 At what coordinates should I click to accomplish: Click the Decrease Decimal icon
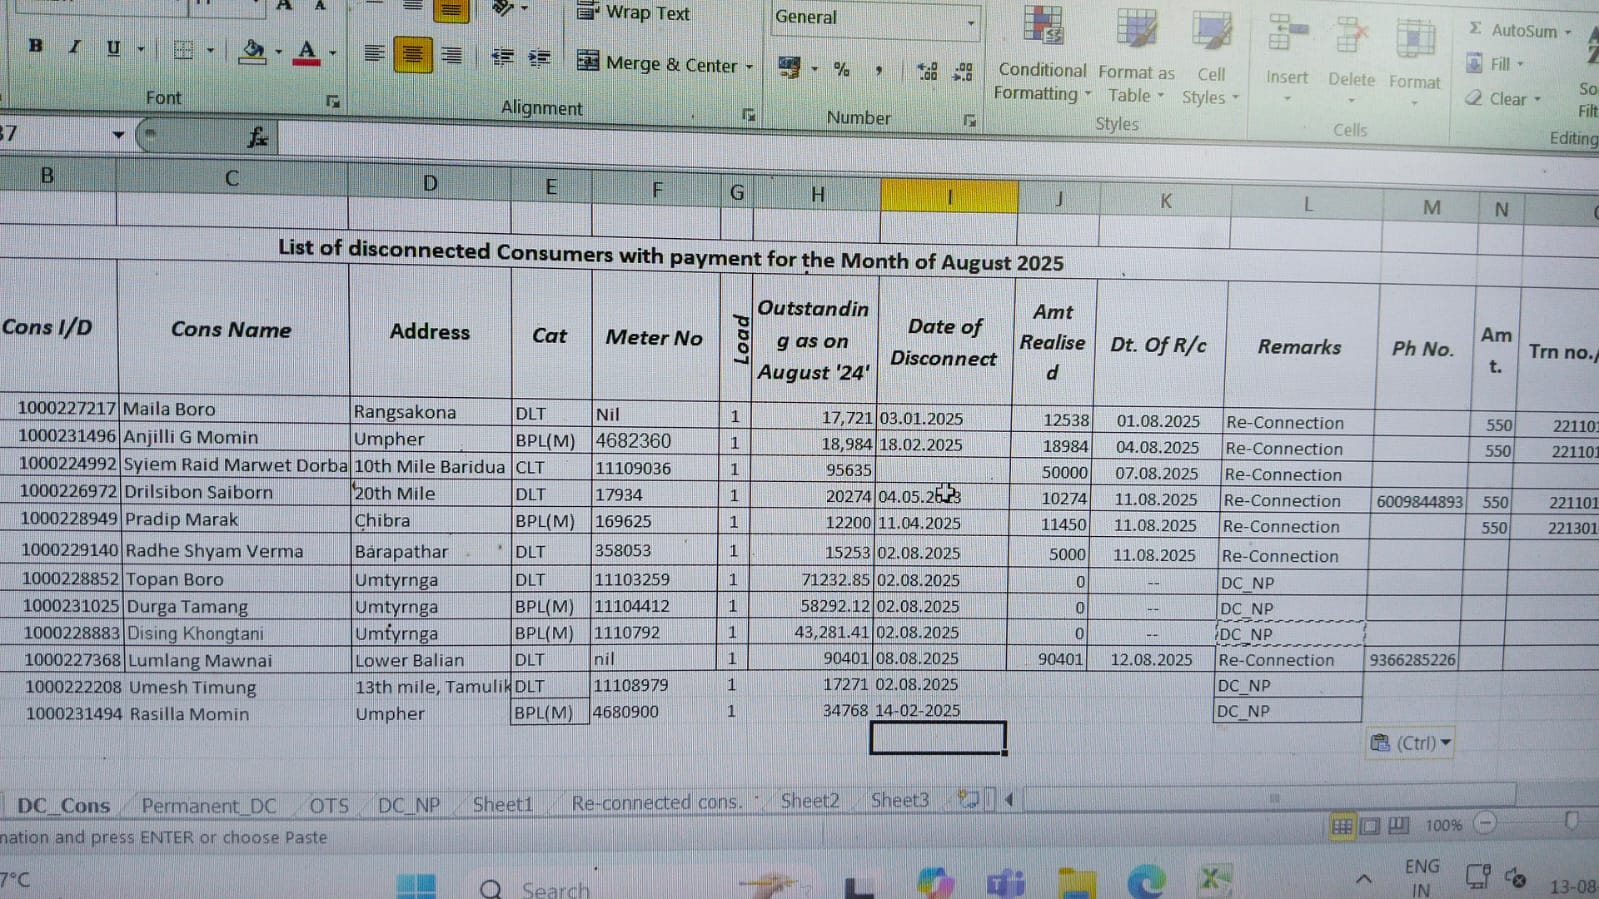[963, 71]
